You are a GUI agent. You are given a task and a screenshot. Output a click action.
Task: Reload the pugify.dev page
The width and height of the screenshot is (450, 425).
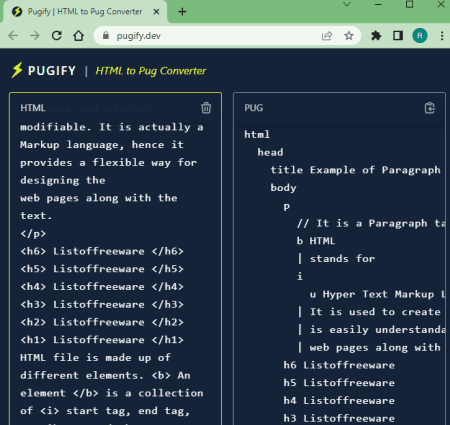click(57, 36)
